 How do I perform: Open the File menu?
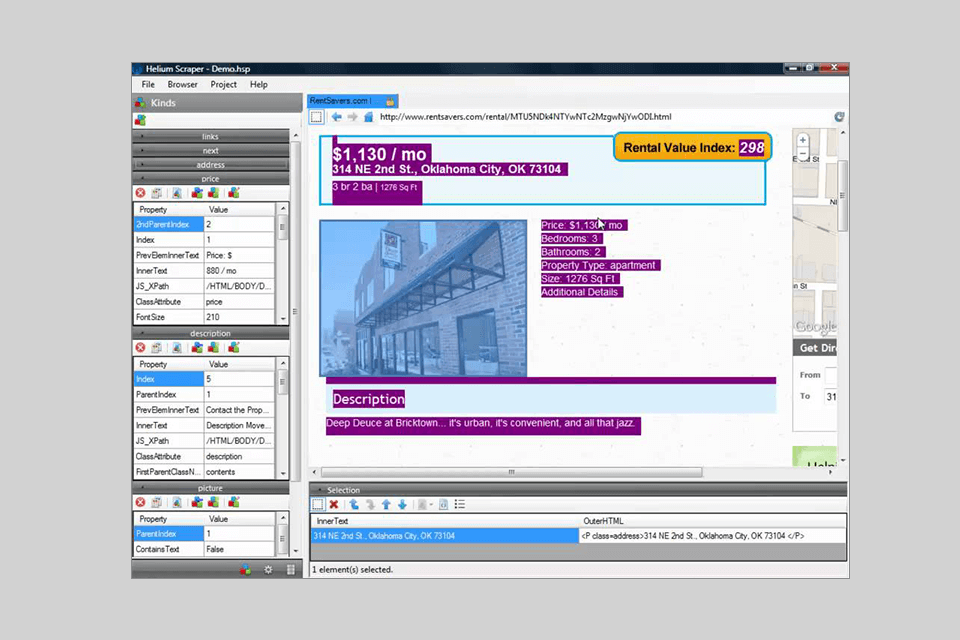(x=148, y=85)
